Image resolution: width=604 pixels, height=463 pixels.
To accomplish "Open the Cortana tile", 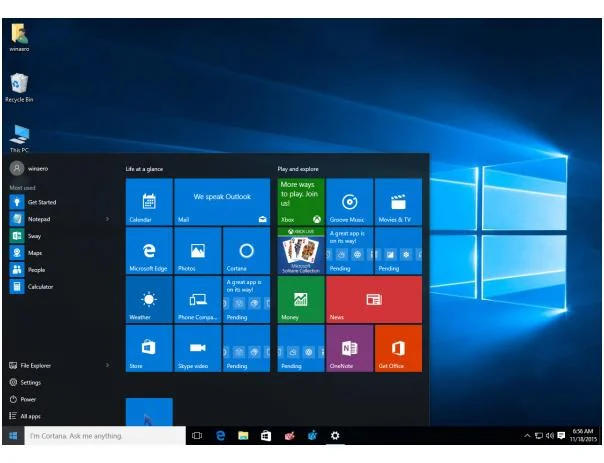I will 247,250.
